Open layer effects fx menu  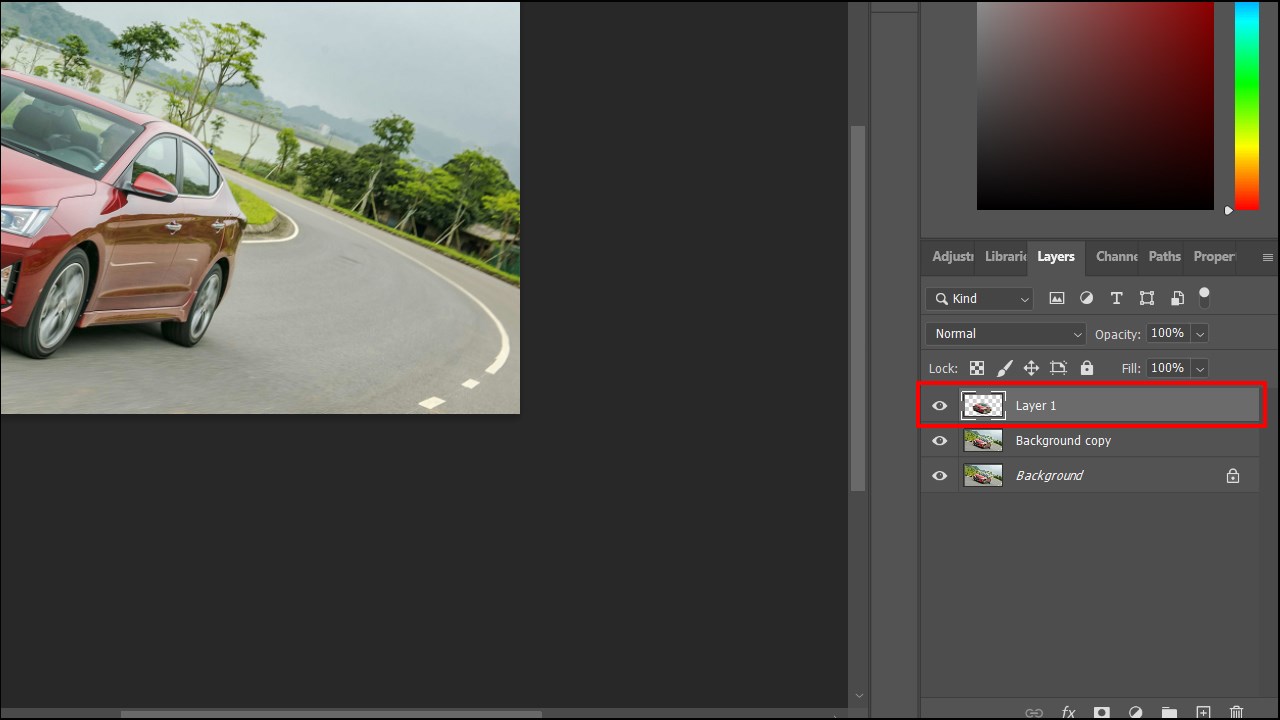[1068, 712]
